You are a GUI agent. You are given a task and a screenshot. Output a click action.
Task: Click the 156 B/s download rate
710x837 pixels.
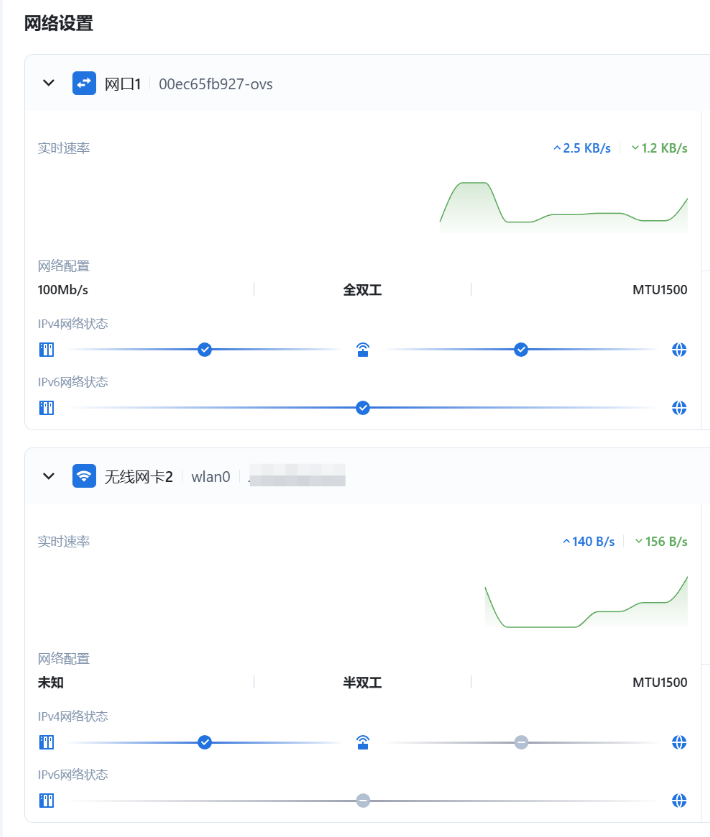(x=661, y=541)
